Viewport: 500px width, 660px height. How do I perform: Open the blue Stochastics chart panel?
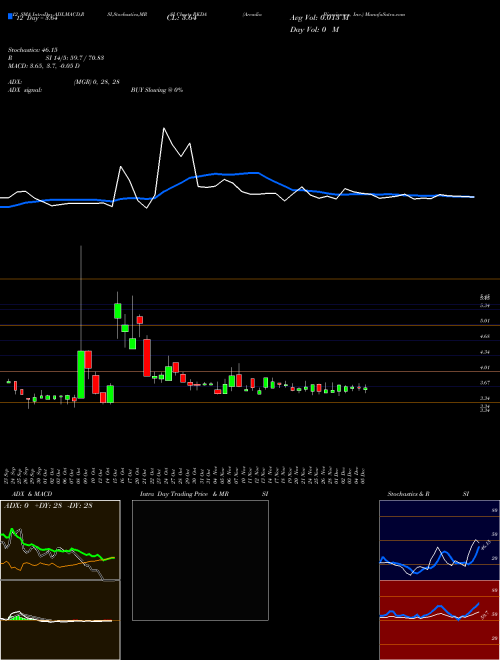pyautogui.click(x=439, y=540)
